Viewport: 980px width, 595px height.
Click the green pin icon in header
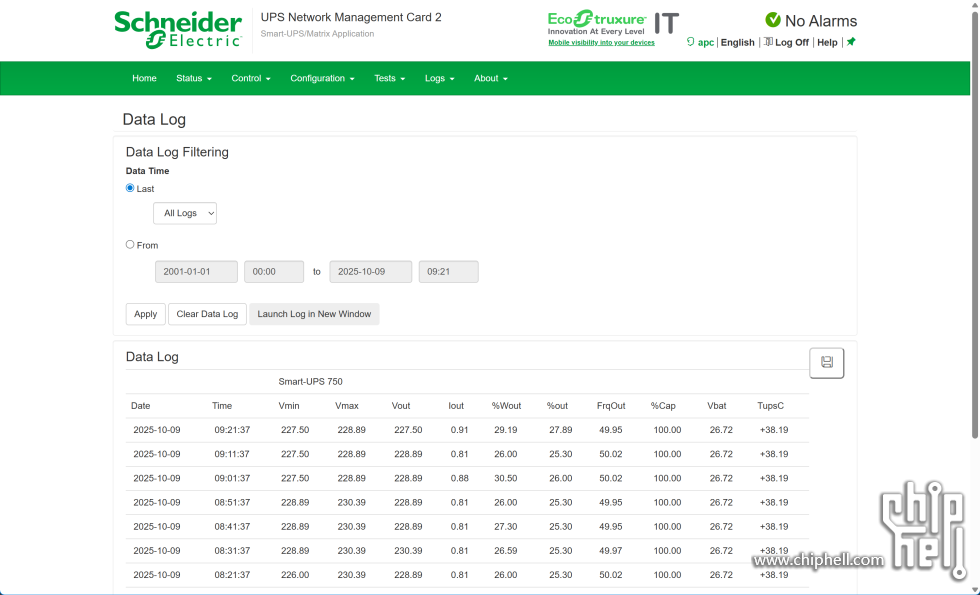coord(851,42)
